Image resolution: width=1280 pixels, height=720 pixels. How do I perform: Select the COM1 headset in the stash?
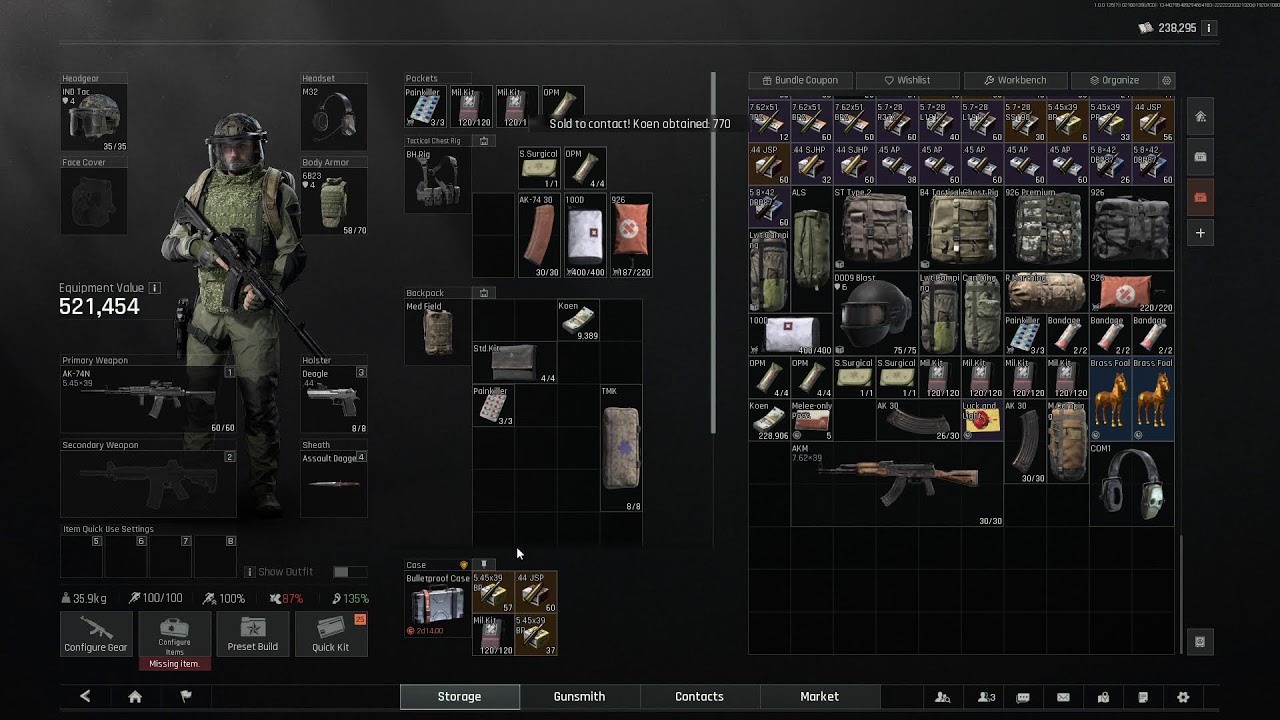(1131, 485)
